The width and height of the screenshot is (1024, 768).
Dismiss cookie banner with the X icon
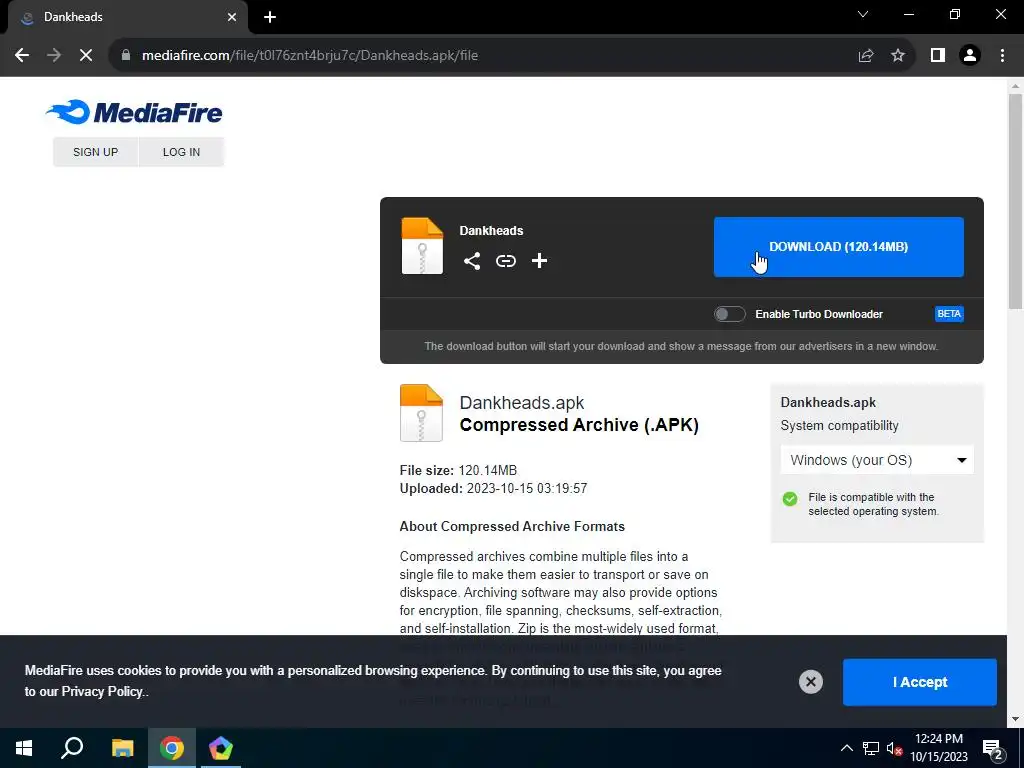[810, 682]
